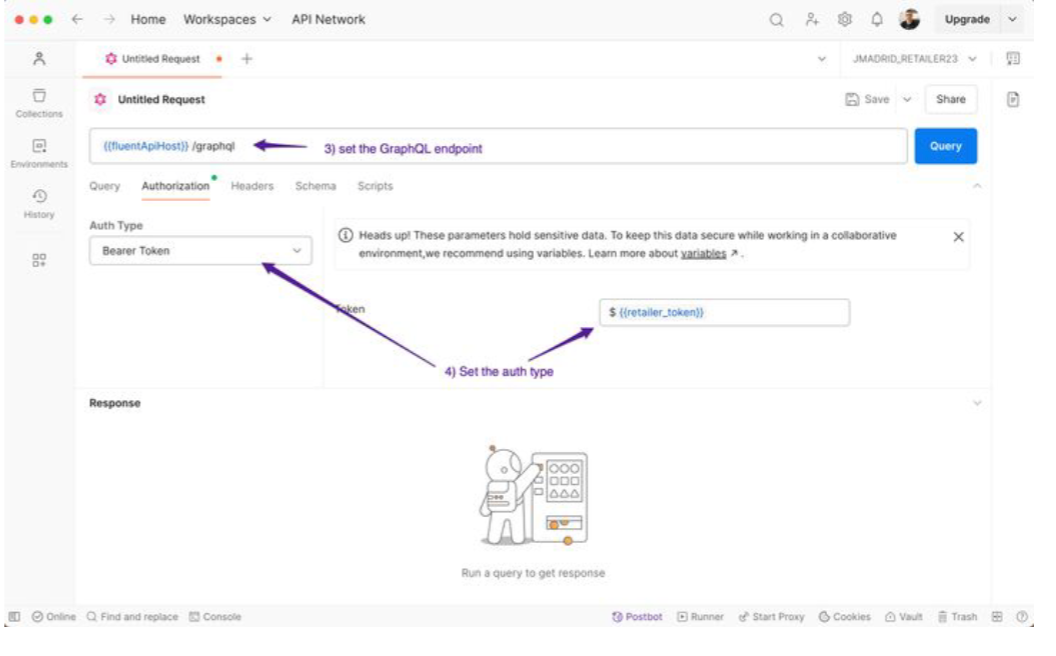Add a new request tab

[247, 59]
